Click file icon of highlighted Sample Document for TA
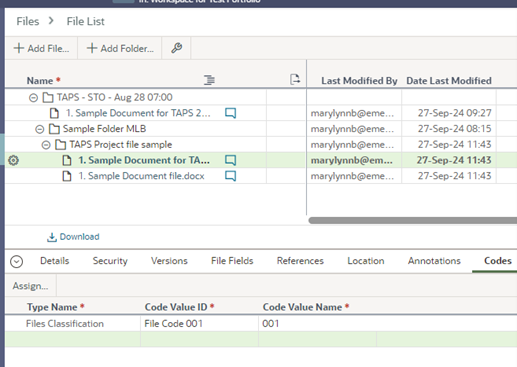Image resolution: width=517 pixels, height=367 pixels. click(67, 160)
